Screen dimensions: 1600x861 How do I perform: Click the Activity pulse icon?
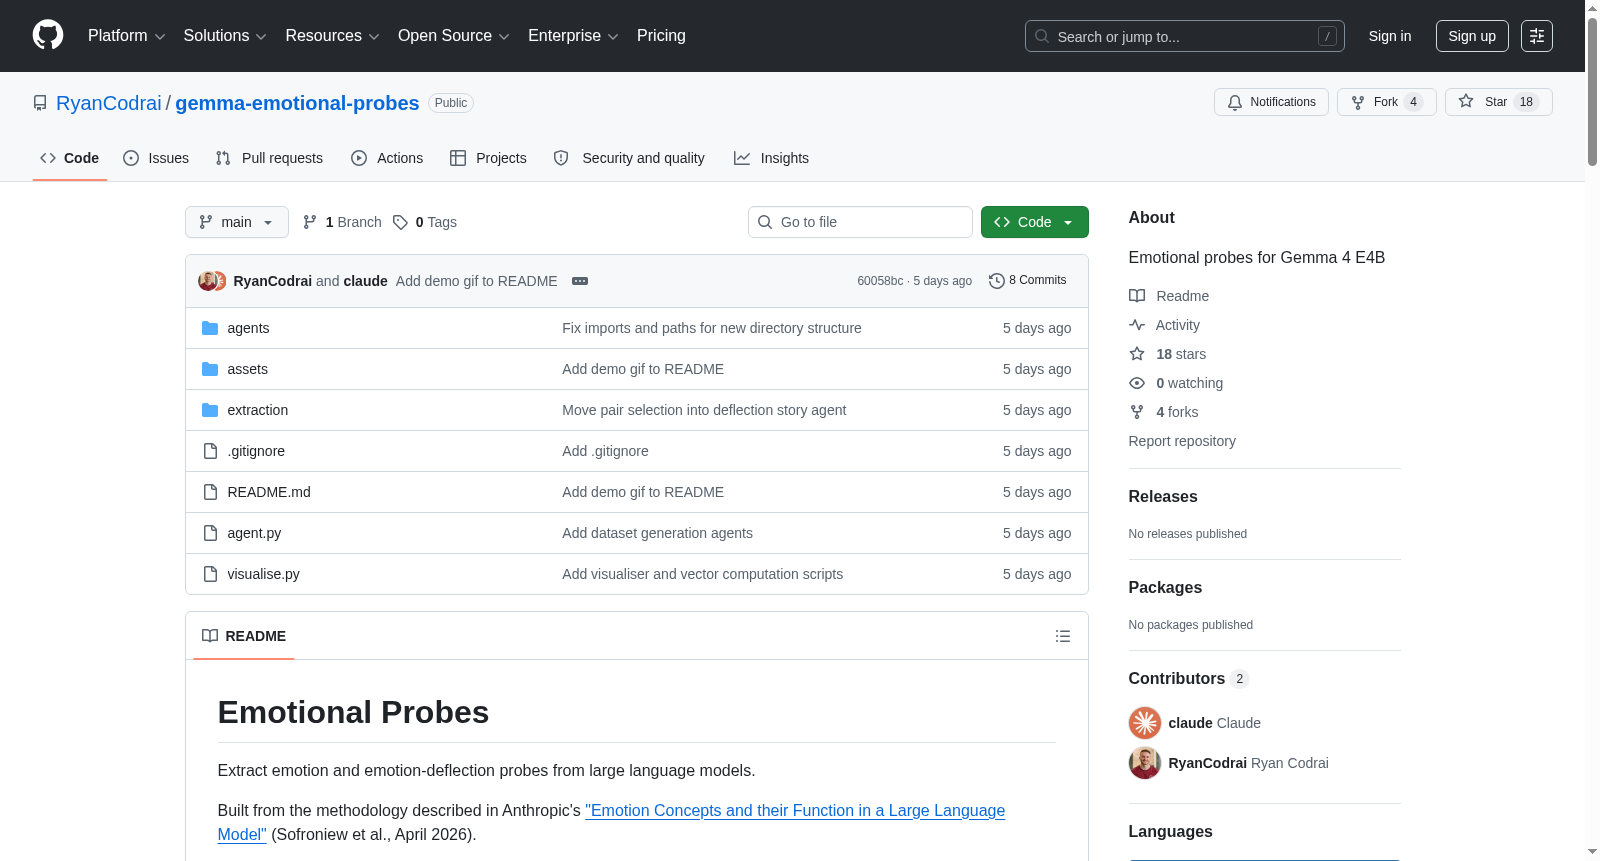1137,325
